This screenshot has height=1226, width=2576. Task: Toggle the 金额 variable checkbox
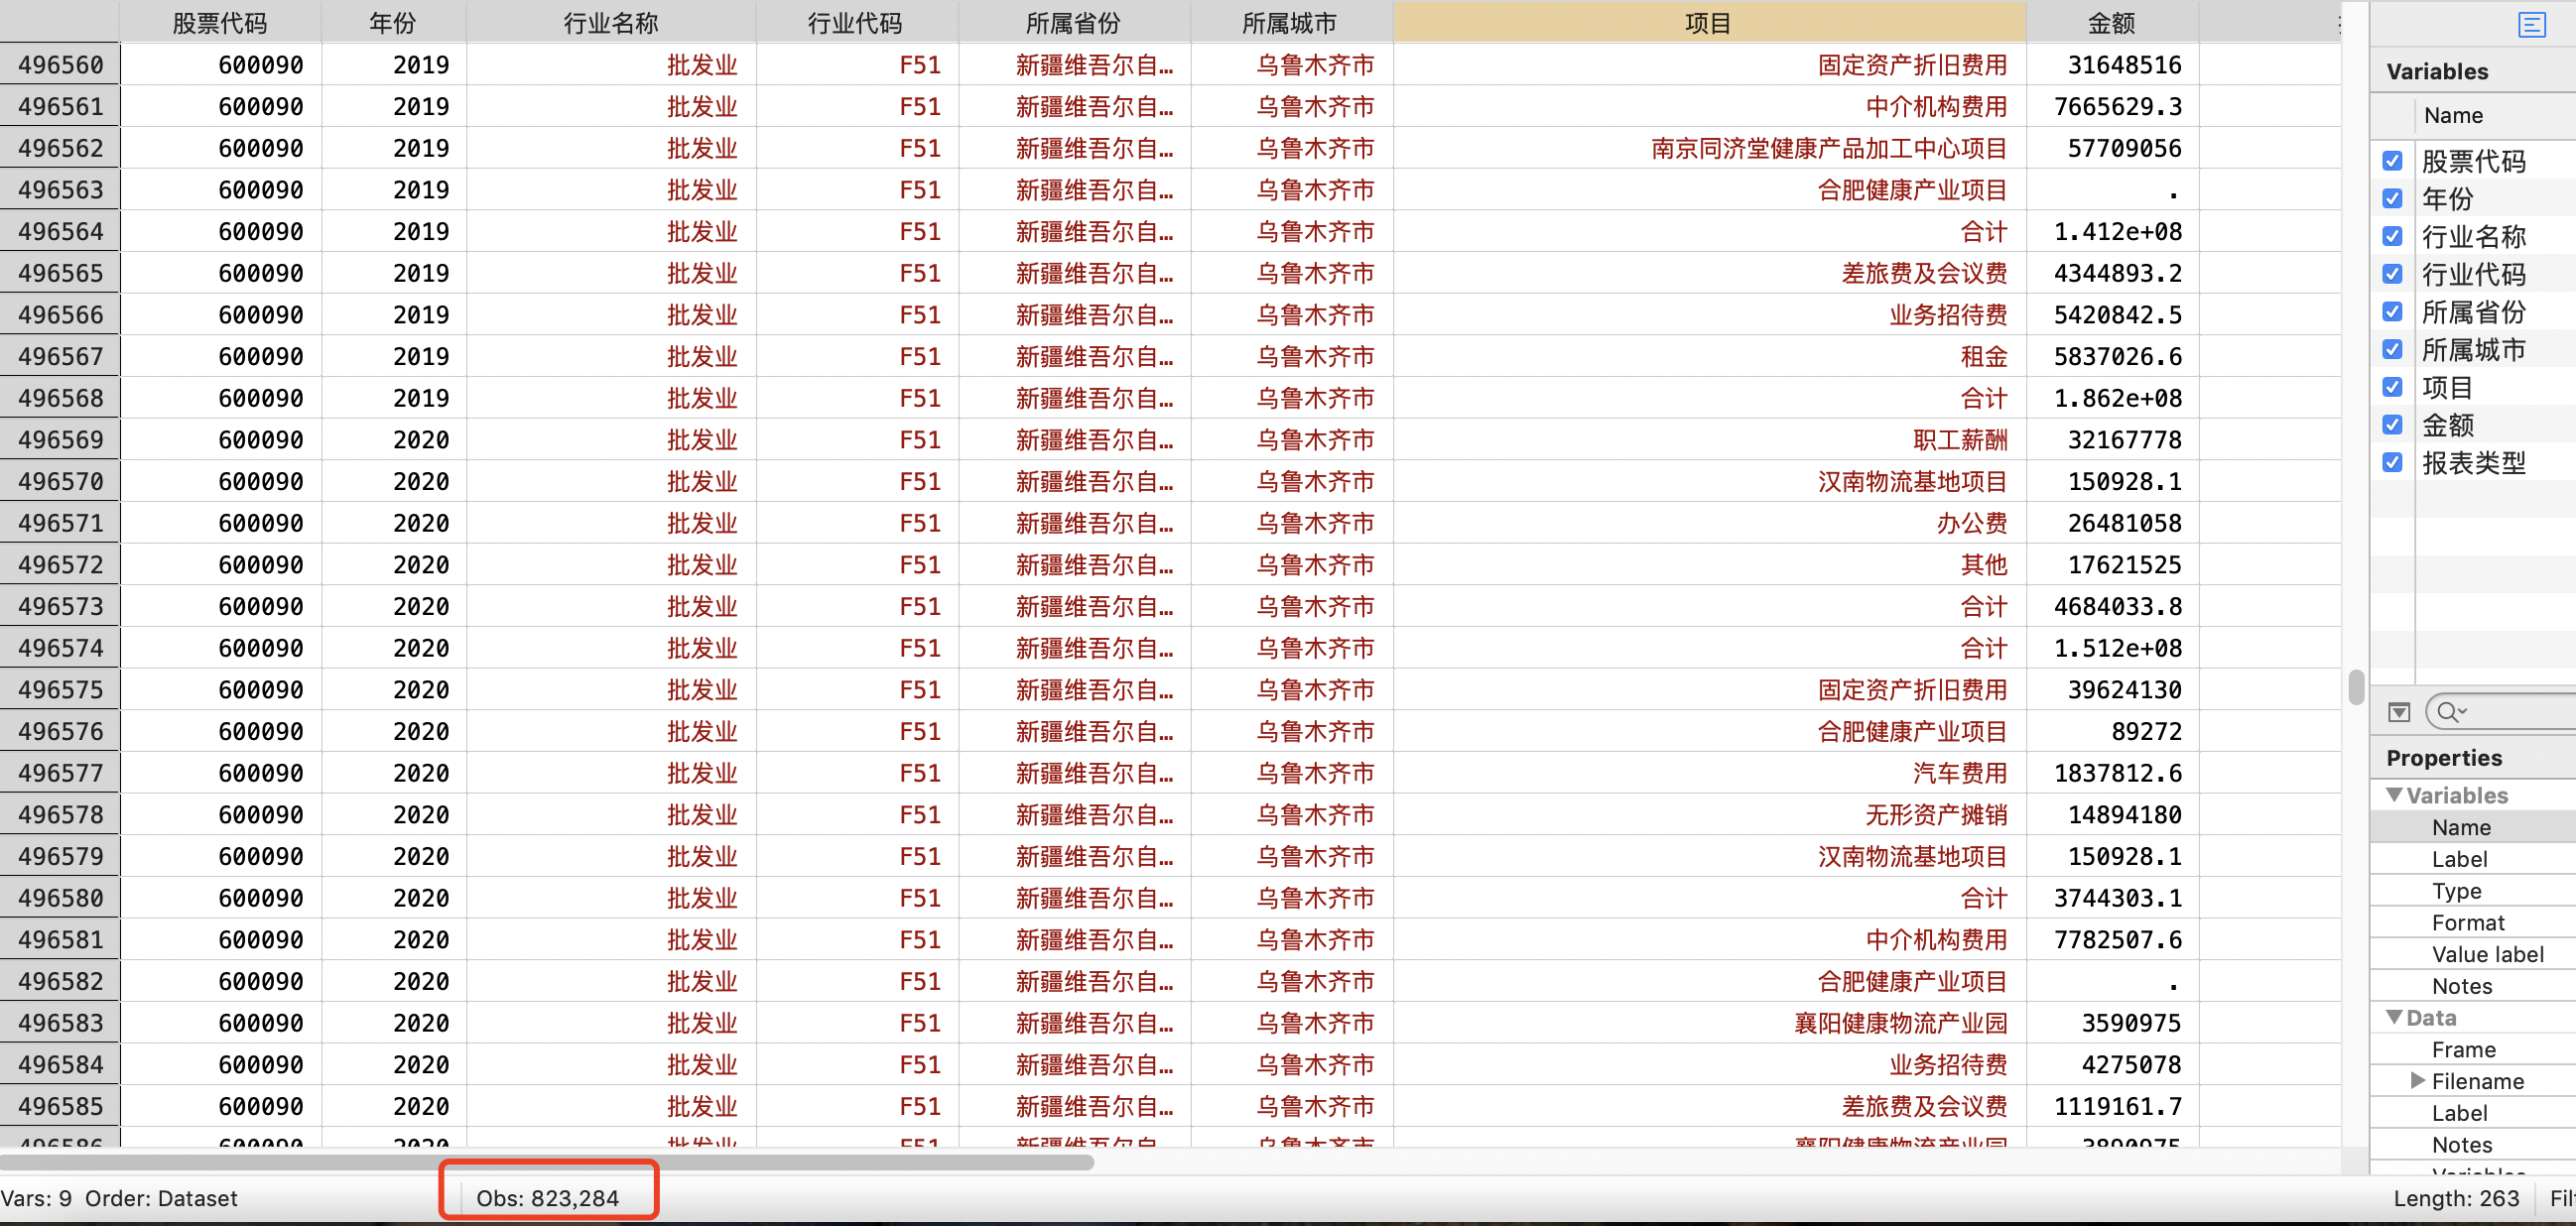pyautogui.click(x=2392, y=425)
